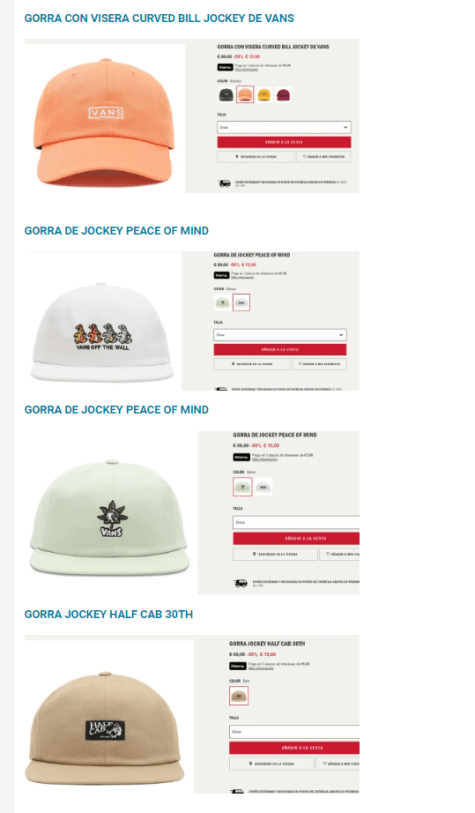Click the delivery truck icon under the orange cap

(x=224, y=183)
